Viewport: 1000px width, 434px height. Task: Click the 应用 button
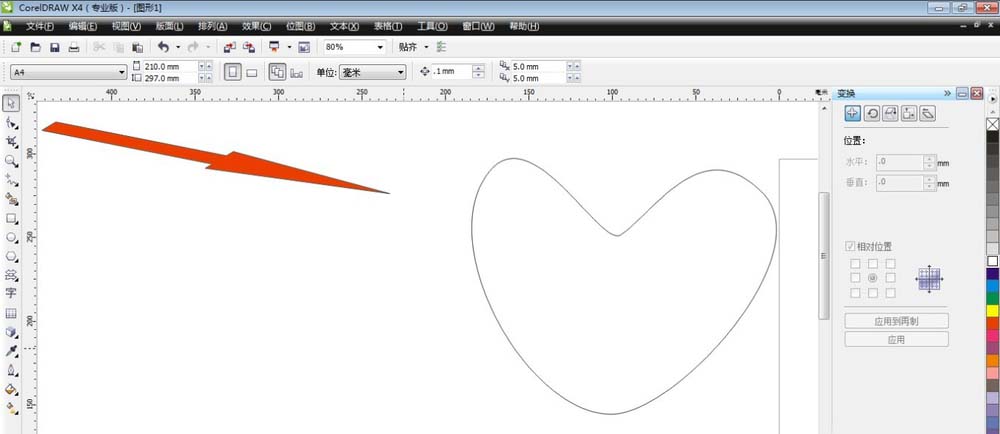click(896, 340)
